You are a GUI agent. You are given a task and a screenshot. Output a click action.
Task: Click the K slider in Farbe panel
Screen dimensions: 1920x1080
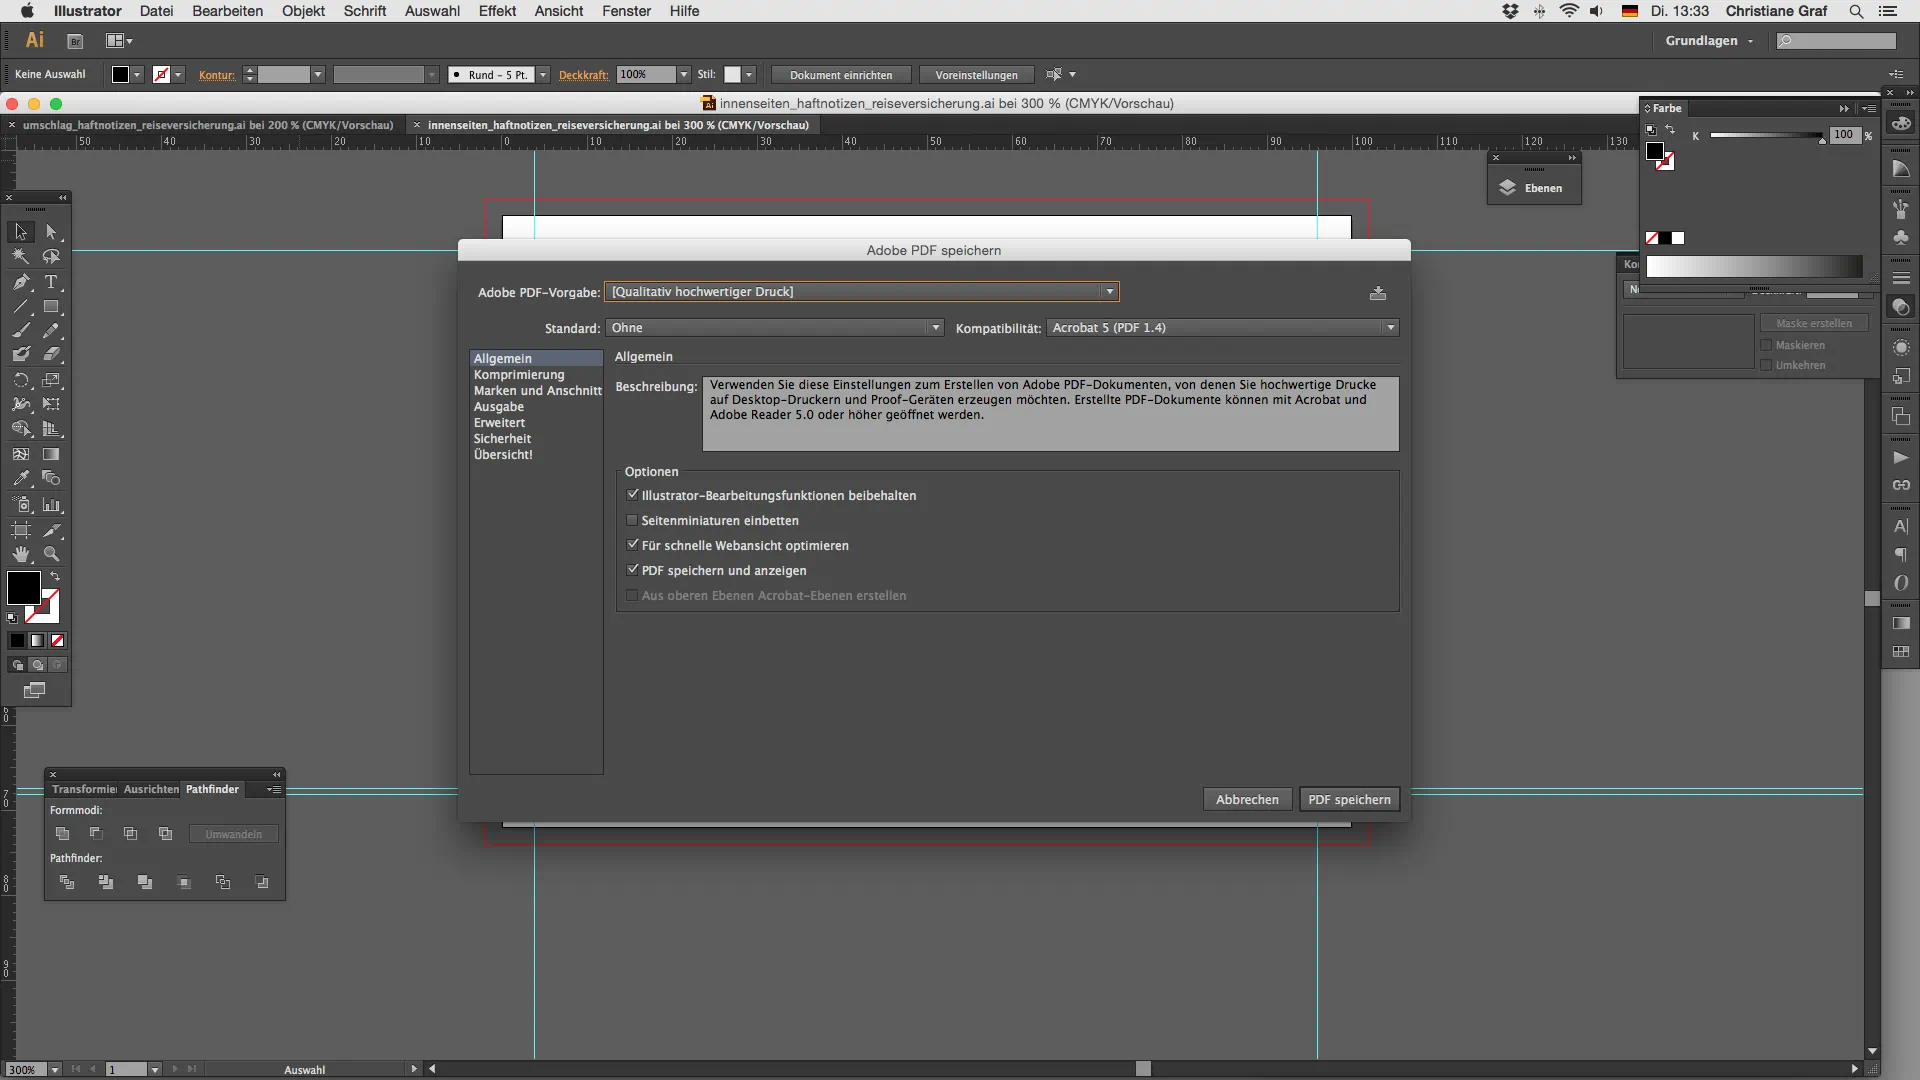[1766, 135]
